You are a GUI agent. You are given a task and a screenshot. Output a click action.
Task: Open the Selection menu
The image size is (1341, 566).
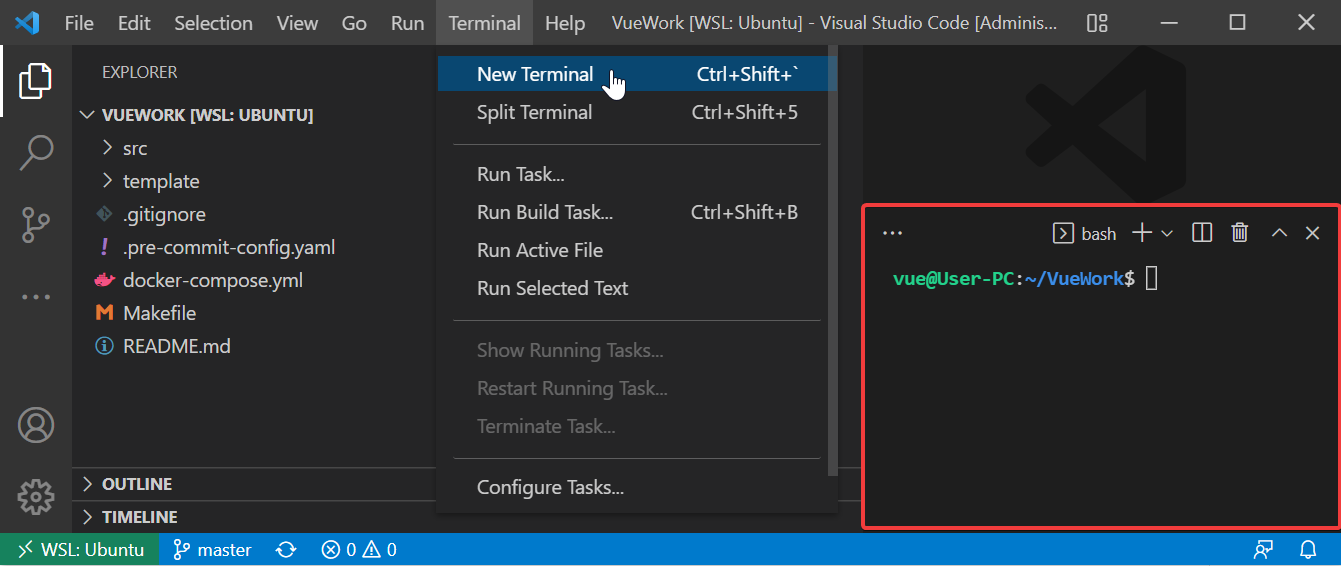point(213,22)
